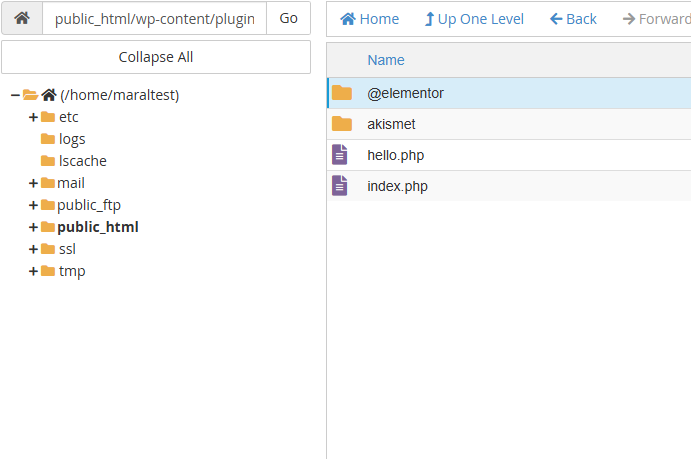Select the @elementor folder name
The width and height of the screenshot is (691, 459).
tap(405, 93)
